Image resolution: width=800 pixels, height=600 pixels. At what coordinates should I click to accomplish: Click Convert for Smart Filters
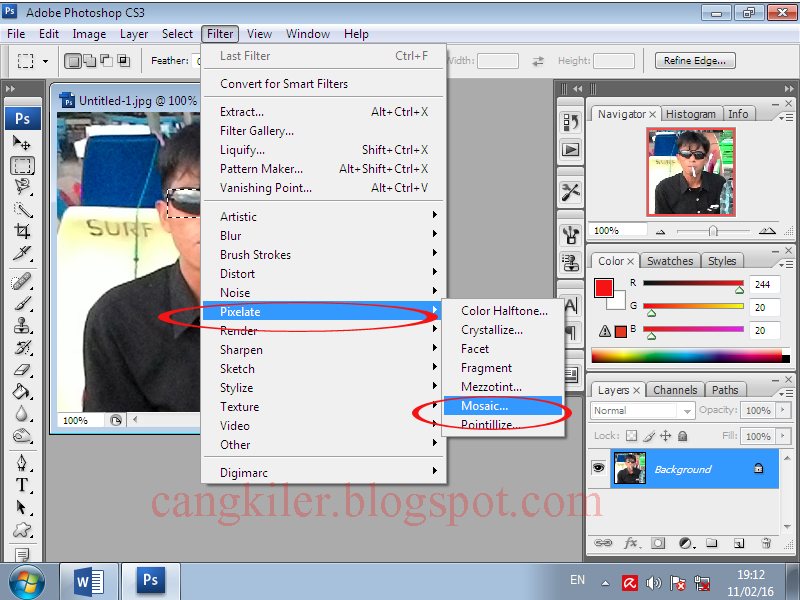tap(324, 84)
